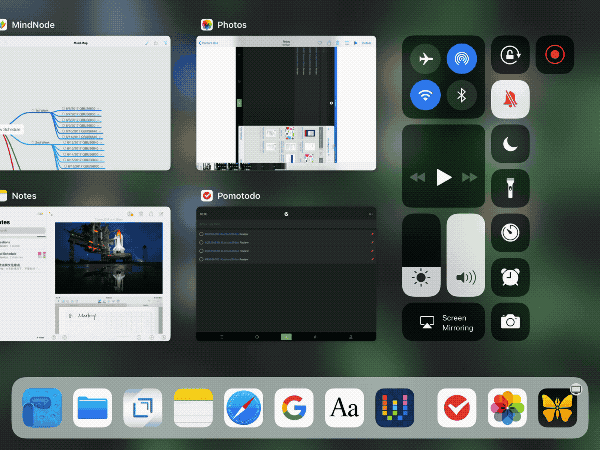Launch Camera from Control Center
Viewport: 600px width, 450px height.
point(510,322)
